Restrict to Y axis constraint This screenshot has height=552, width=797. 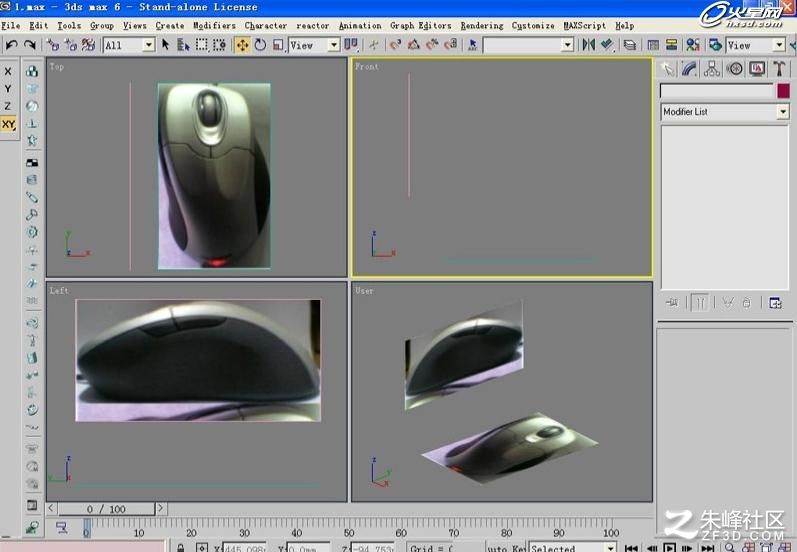tap(8, 89)
